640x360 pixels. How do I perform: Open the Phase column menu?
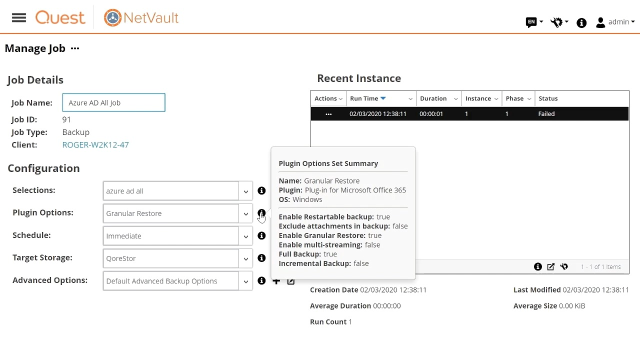[x=529, y=99]
